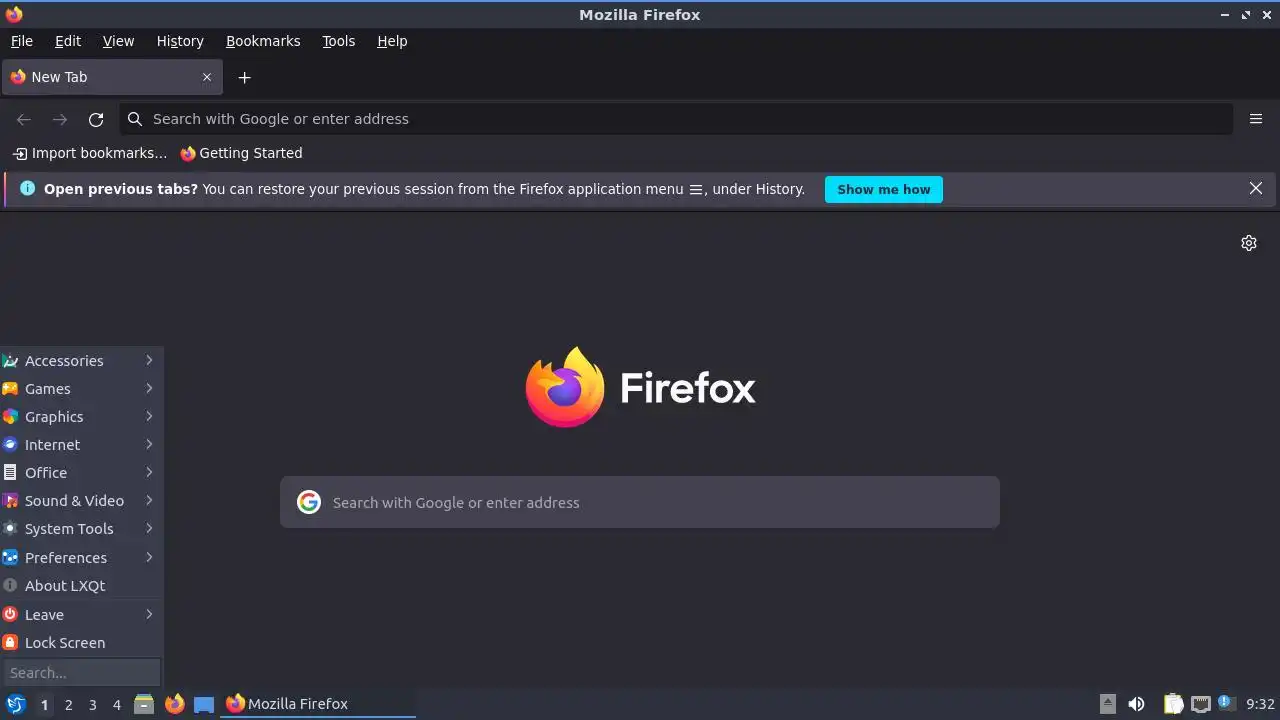Click the magnifier icon in address bar
This screenshot has height=720, width=1280.
(135, 119)
